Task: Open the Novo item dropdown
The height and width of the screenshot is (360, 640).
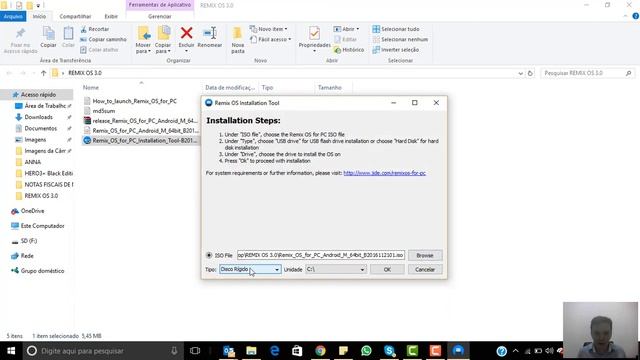Action: 269,29
